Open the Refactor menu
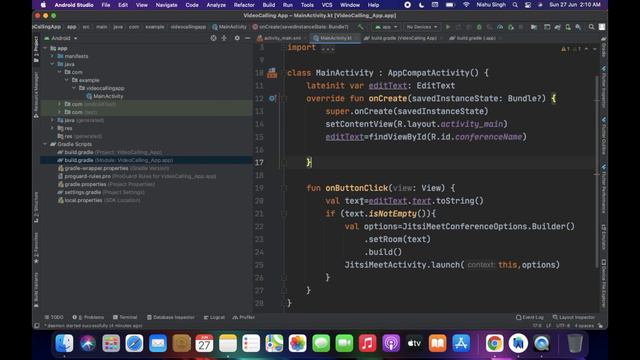The height and width of the screenshot is (360, 640). tap(244, 5)
